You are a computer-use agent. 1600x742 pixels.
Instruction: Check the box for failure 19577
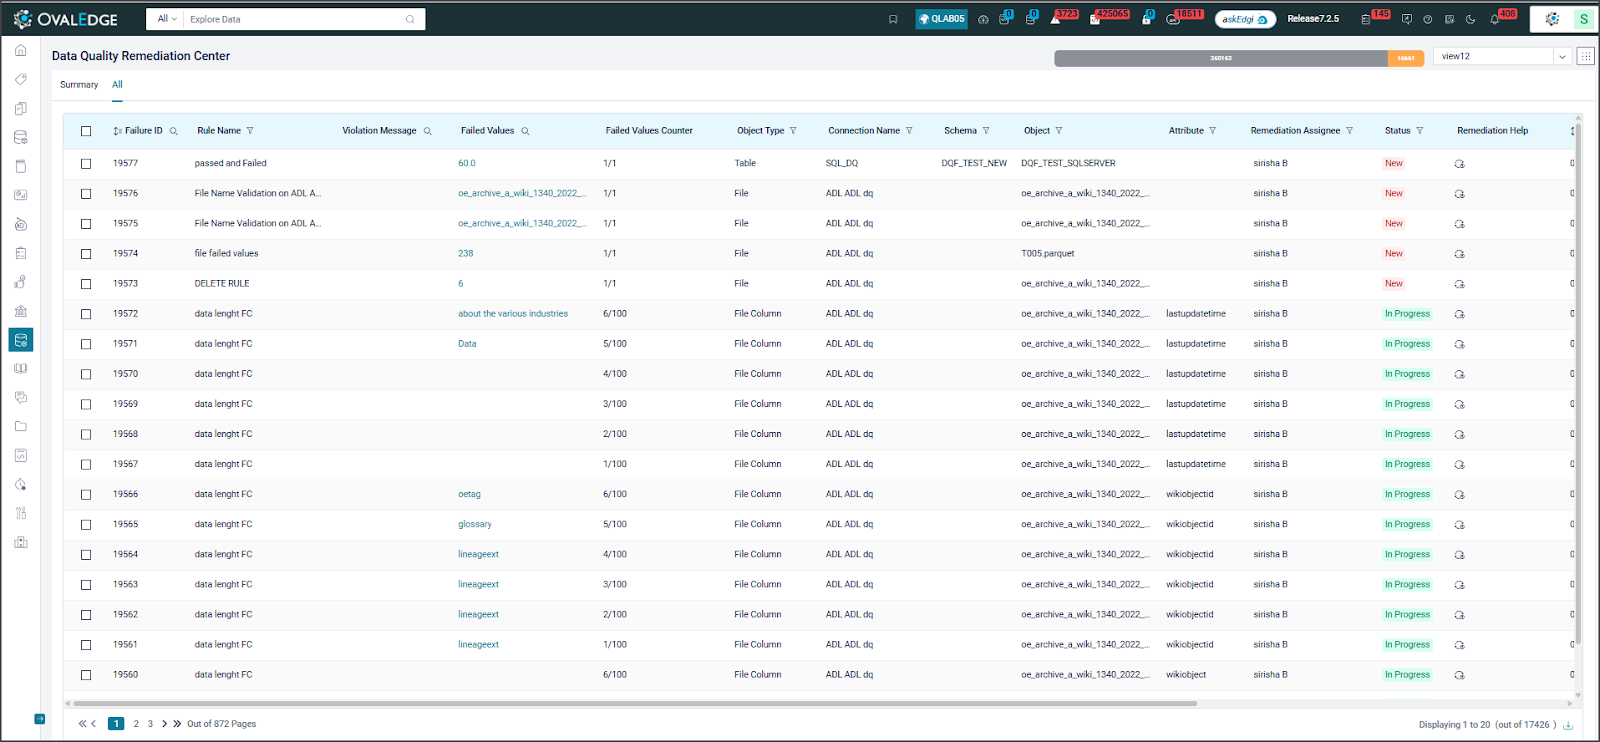(x=86, y=164)
